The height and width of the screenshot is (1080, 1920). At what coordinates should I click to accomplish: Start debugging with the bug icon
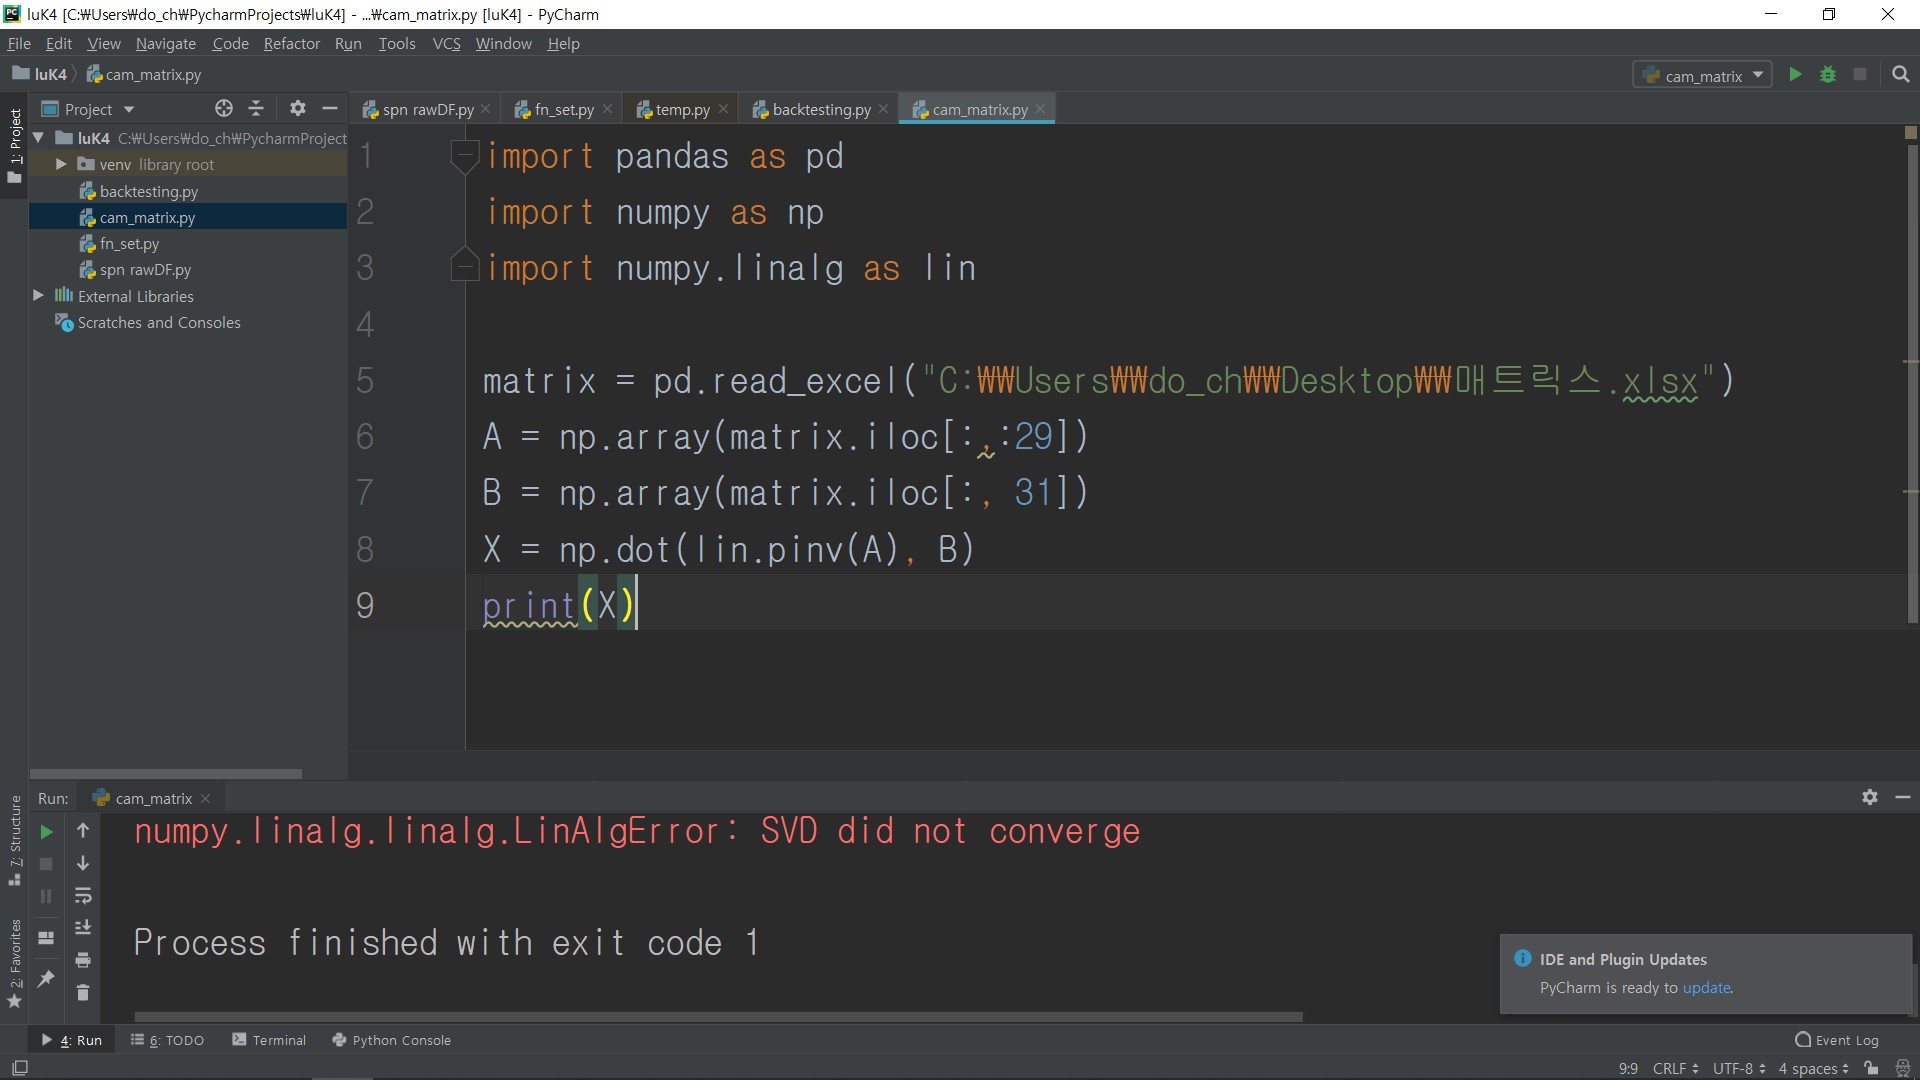1828,75
